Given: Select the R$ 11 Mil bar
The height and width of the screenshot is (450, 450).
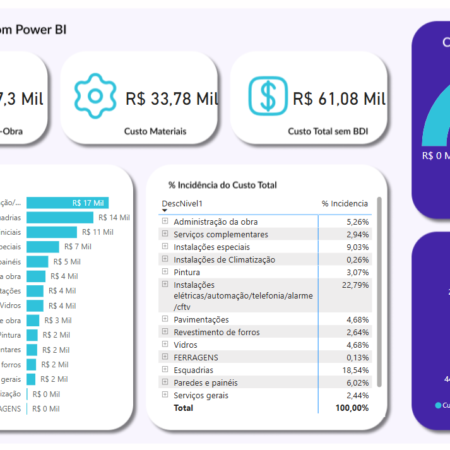Looking at the screenshot, I should [52, 232].
